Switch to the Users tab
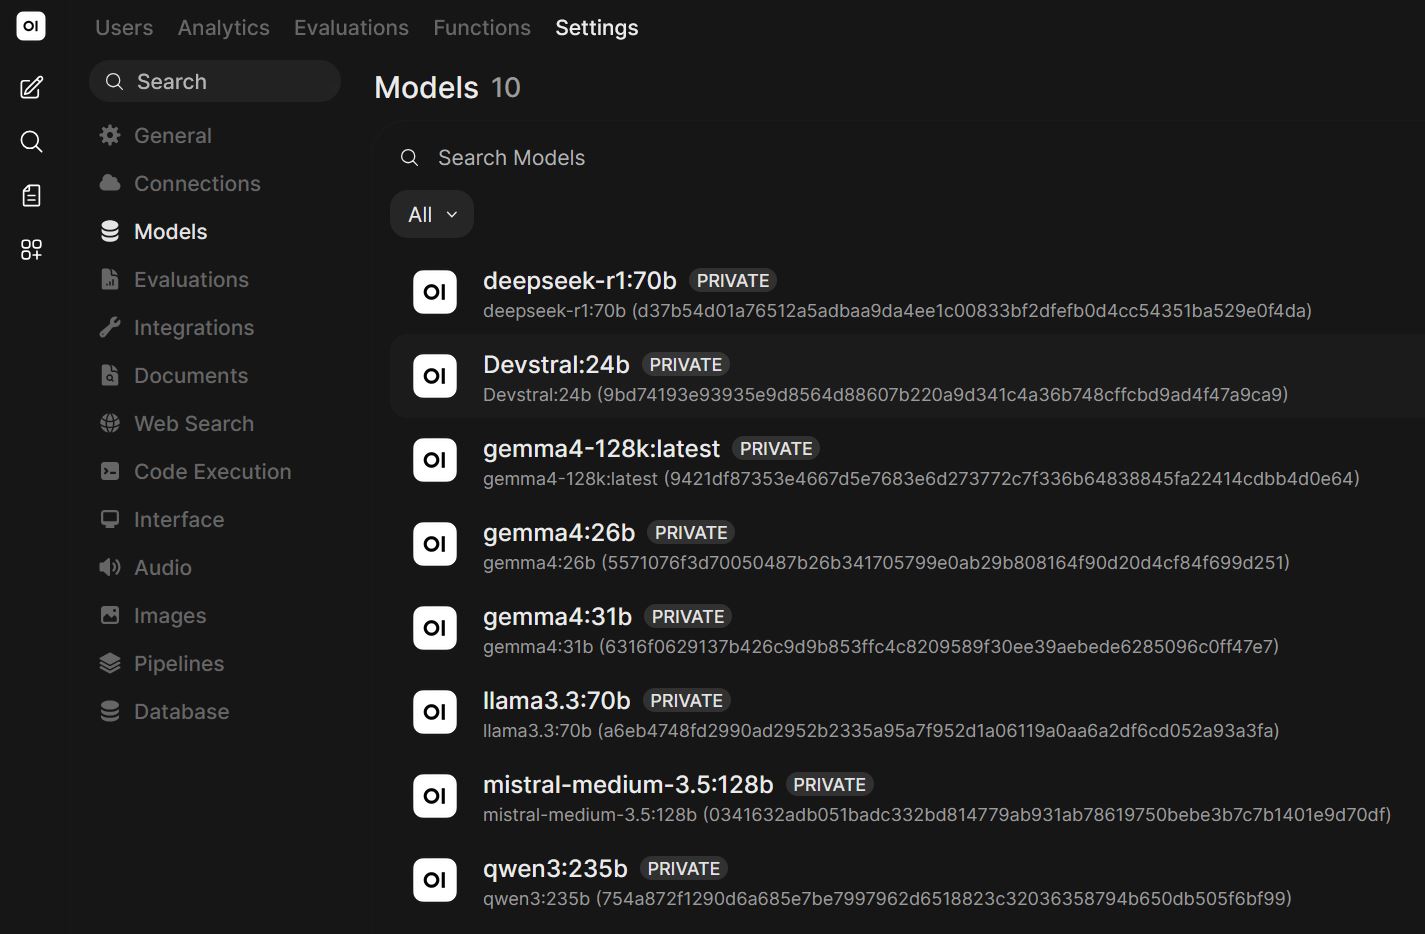Screen dimensions: 1425x934 coord(124,28)
